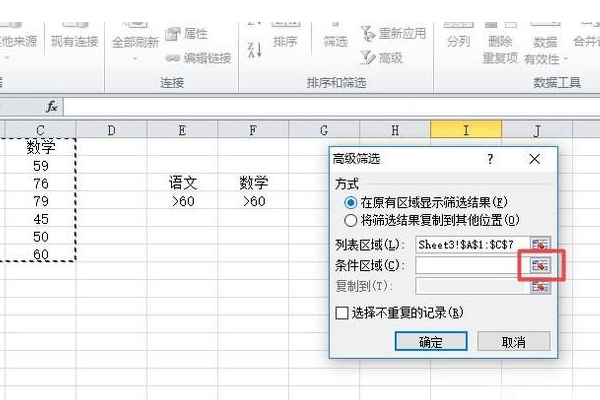Click the range selector icon for 条件区域
600x400 pixels.
[x=540, y=265]
